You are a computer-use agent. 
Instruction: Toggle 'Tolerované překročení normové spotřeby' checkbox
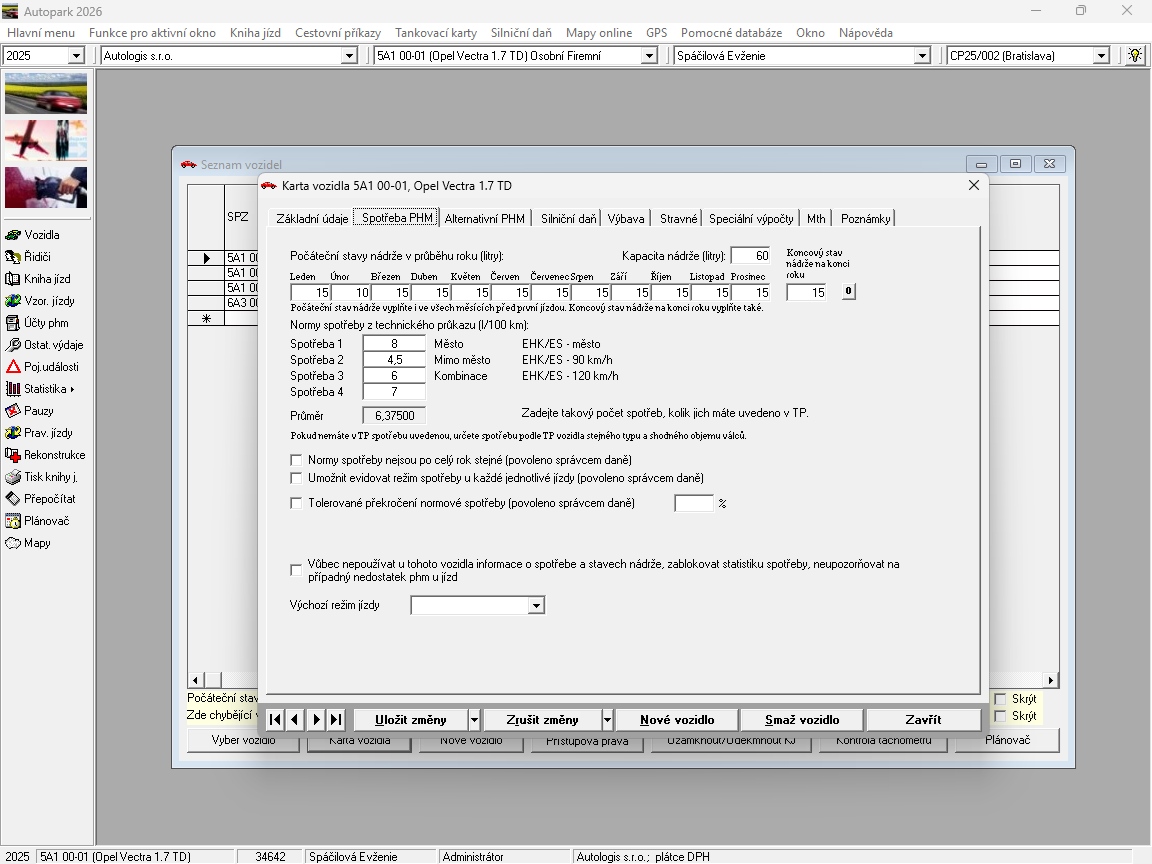click(x=296, y=503)
